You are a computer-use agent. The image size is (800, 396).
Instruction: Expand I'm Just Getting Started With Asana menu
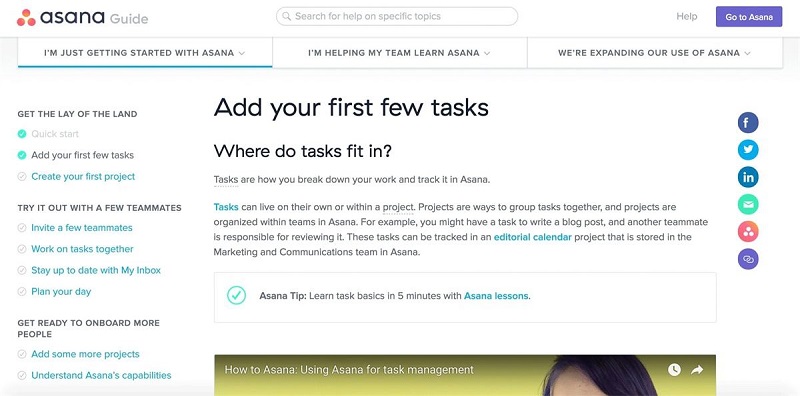point(145,53)
